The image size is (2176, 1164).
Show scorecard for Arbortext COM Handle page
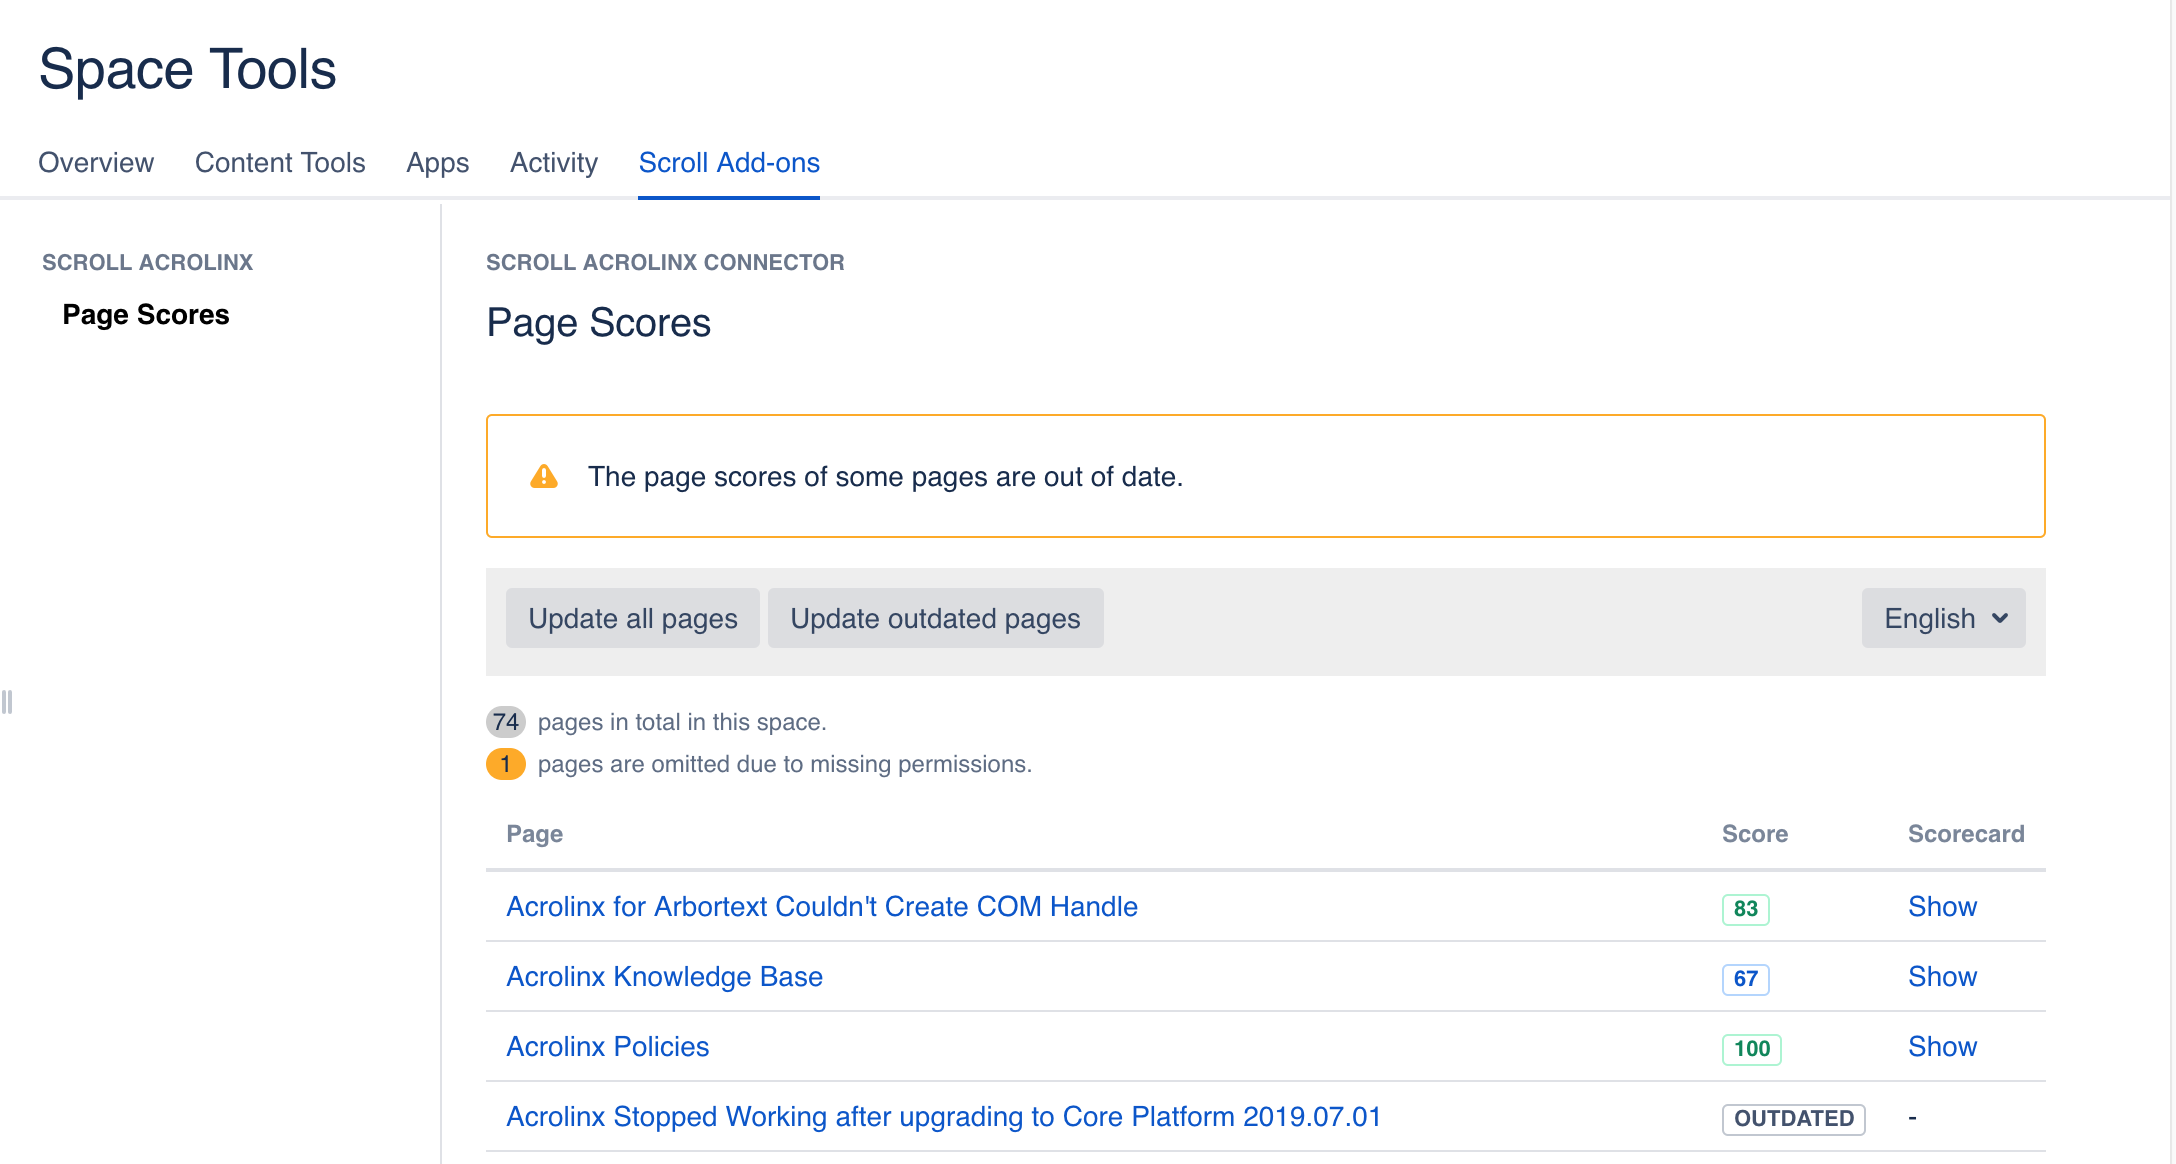click(1942, 906)
